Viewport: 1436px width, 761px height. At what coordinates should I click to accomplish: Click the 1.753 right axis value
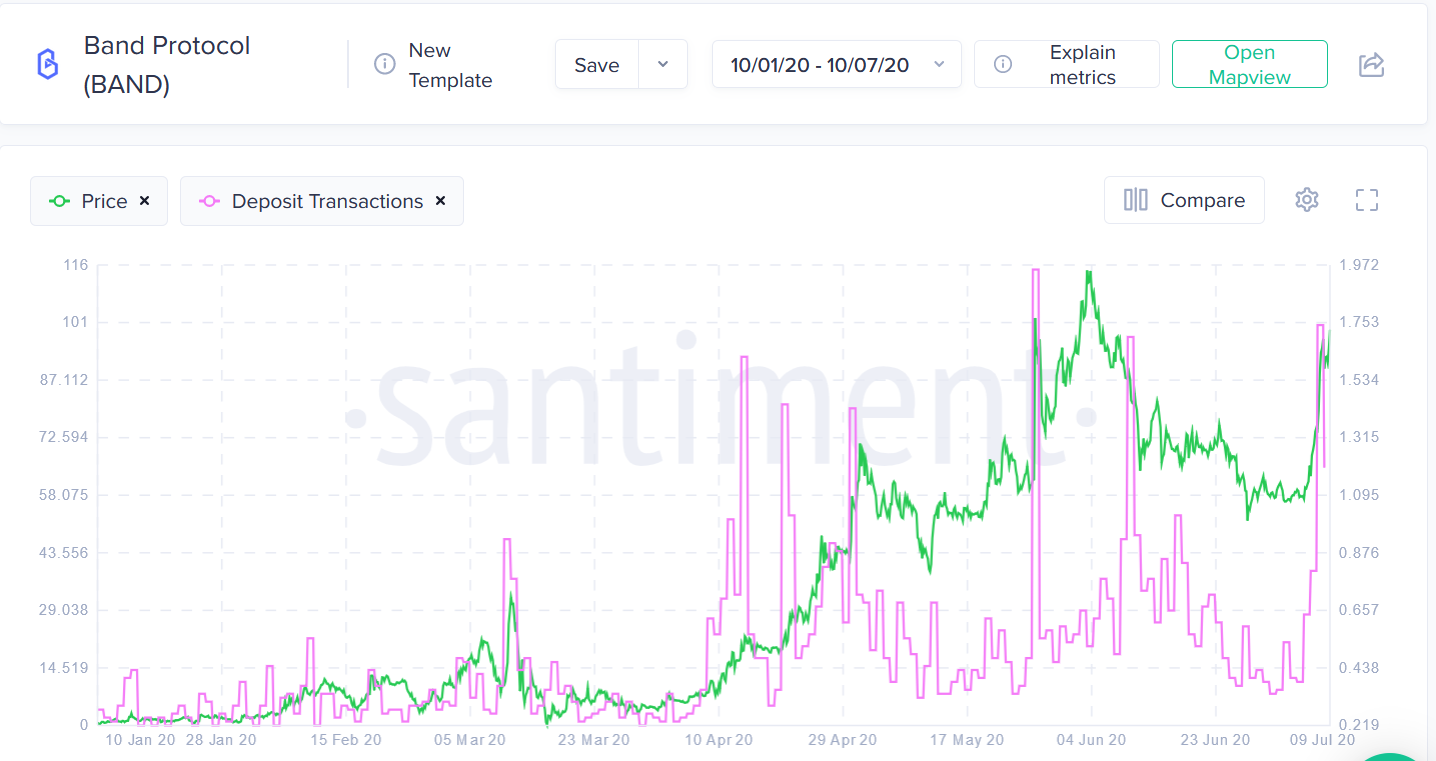1359,322
